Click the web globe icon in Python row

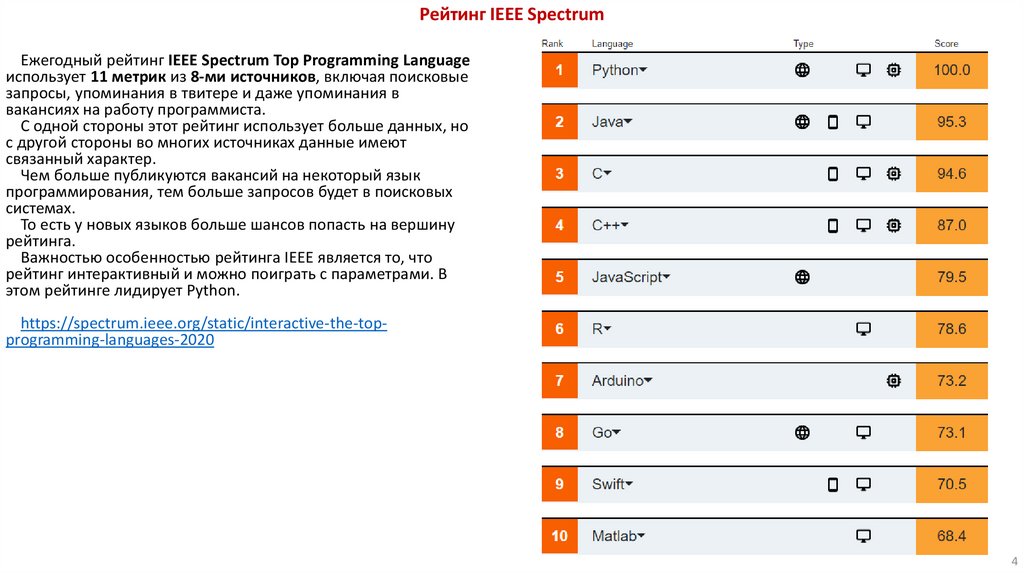click(802, 70)
